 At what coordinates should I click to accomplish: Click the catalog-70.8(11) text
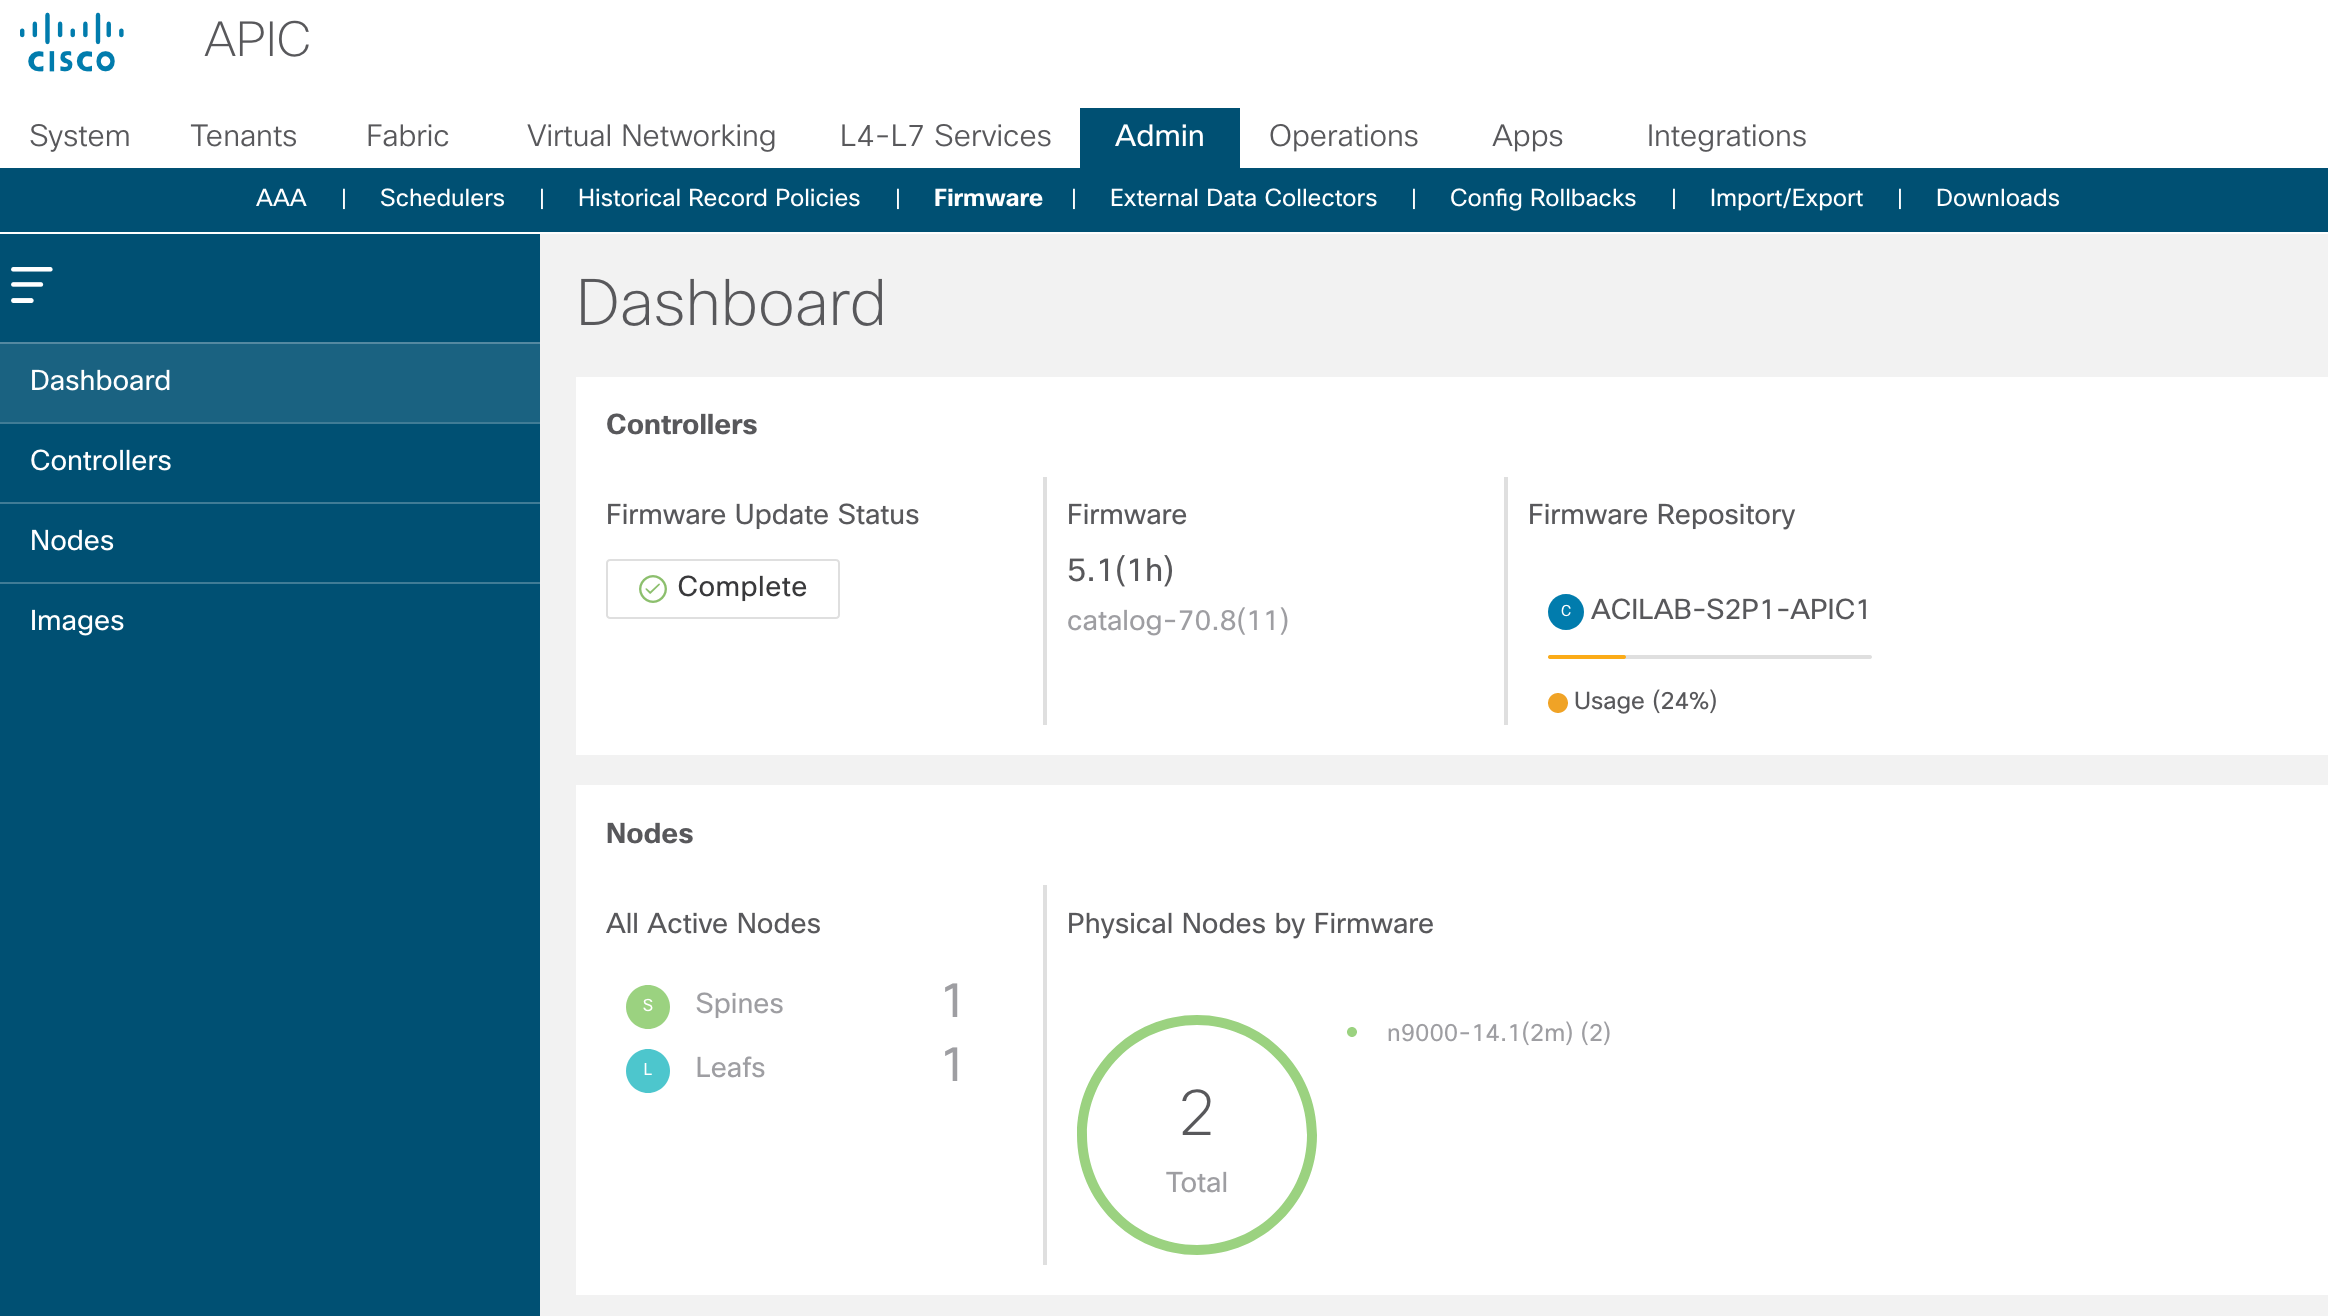coord(1177,621)
